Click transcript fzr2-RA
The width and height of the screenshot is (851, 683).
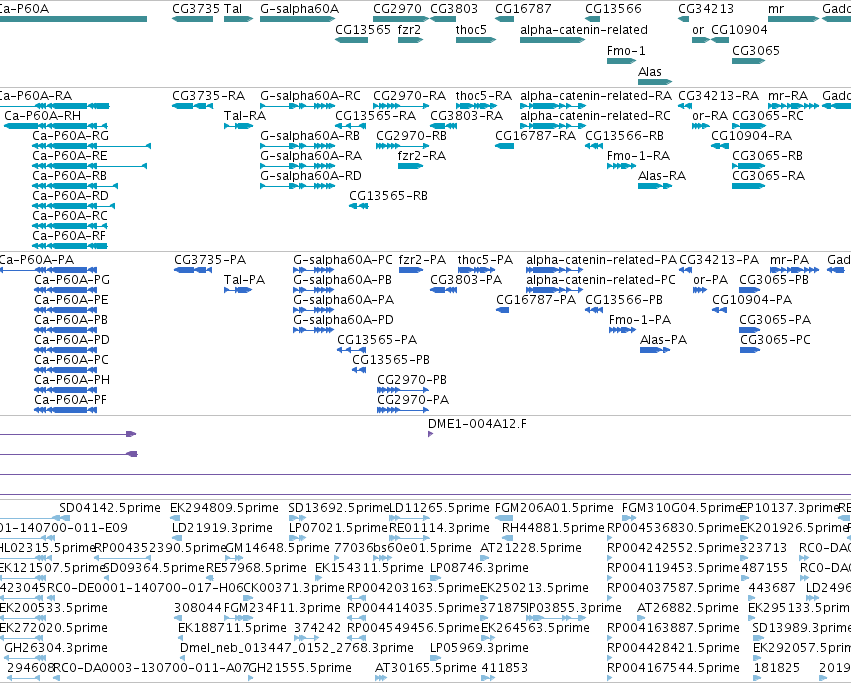[x=422, y=156]
